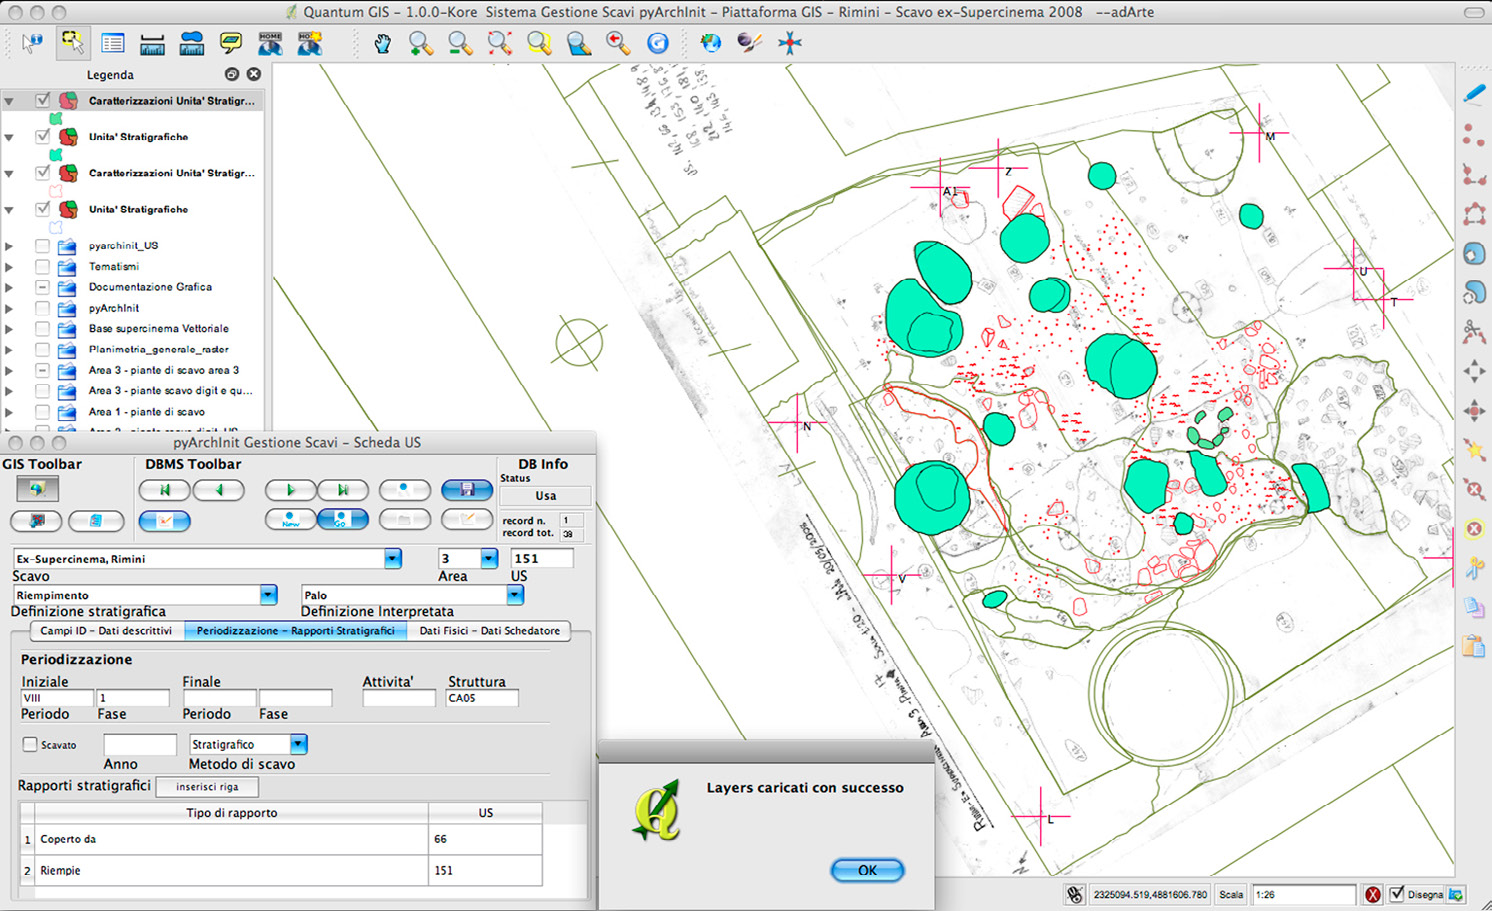Select Area 3 - piante di scavo area 3
1492x911 pixels.
pos(164,370)
